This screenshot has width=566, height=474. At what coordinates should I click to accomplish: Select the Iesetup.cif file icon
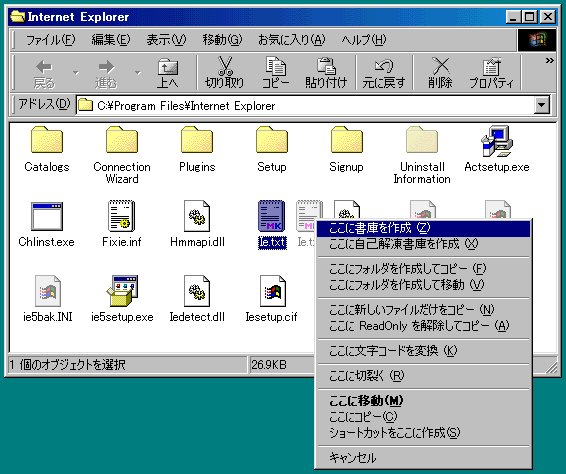273,291
